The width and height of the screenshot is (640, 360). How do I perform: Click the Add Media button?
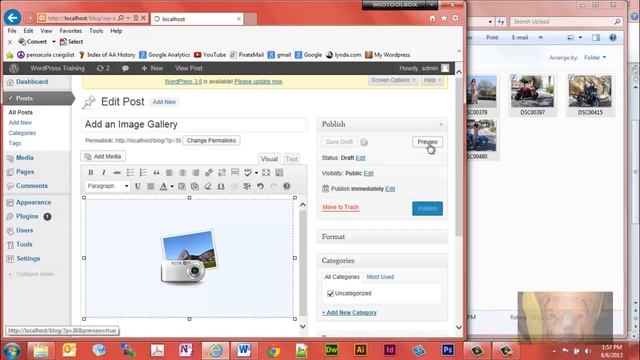pyautogui.click(x=103, y=156)
